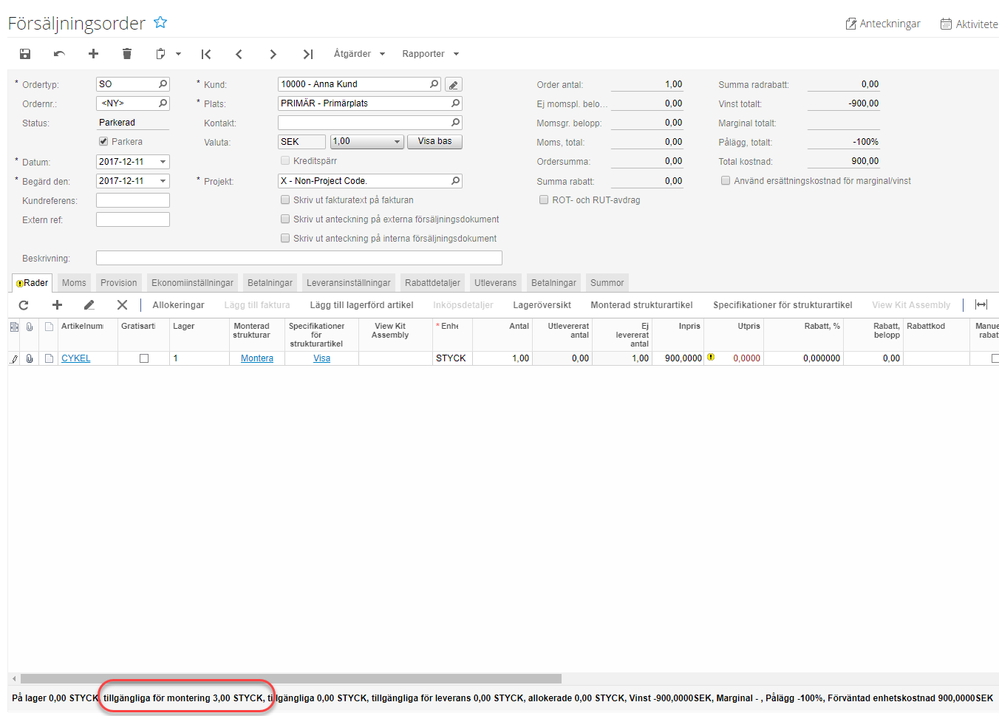Open lookup for Plats field
999x716 pixels.
(456, 103)
